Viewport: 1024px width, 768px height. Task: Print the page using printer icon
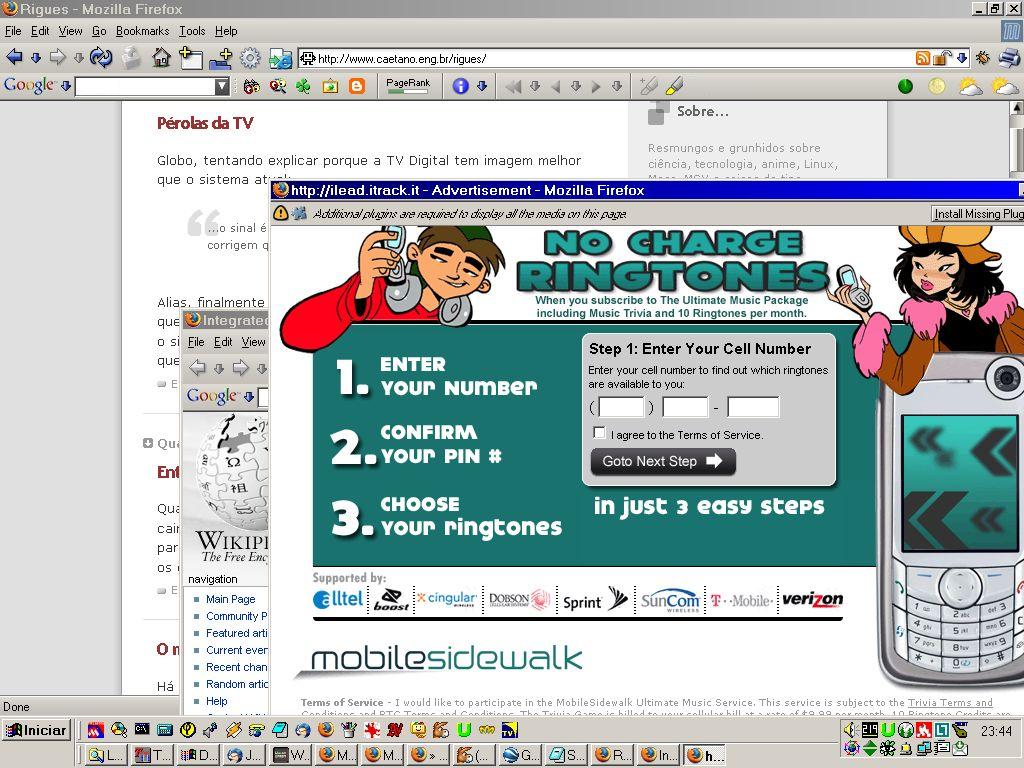[1009, 58]
